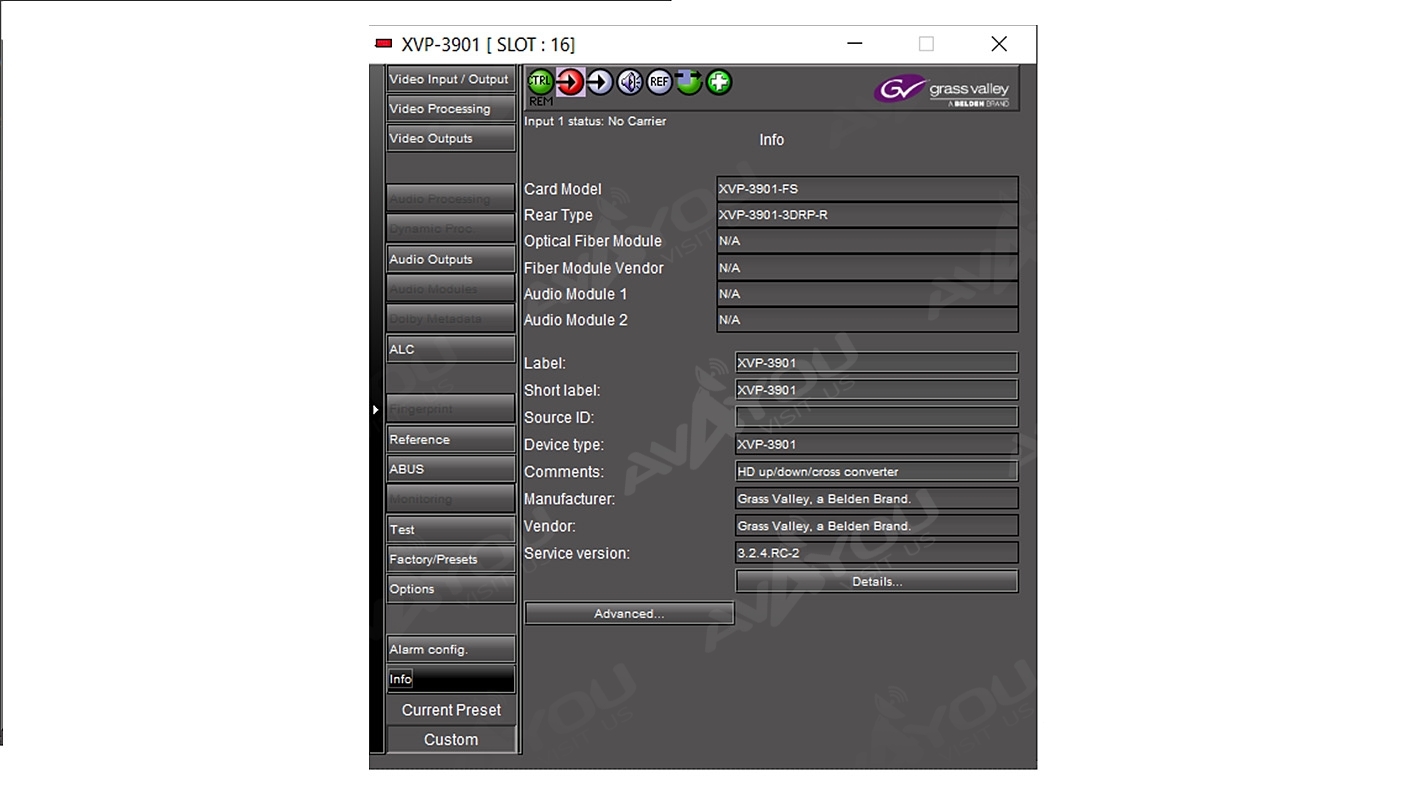Click the red input arrow status icon

tap(570, 82)
